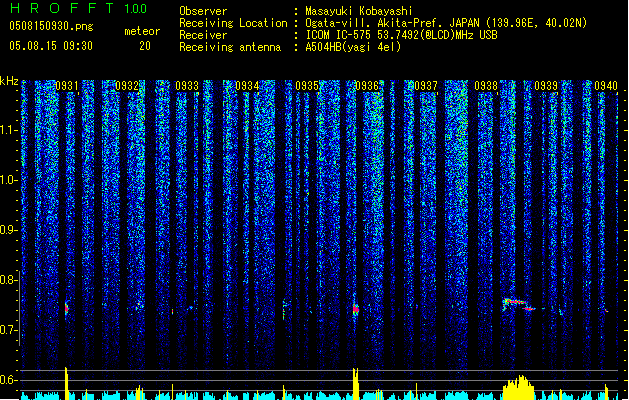Click antenna value A504HB(yagi 4el)
This screenshot has height=400, width=629.
point(353,47)
